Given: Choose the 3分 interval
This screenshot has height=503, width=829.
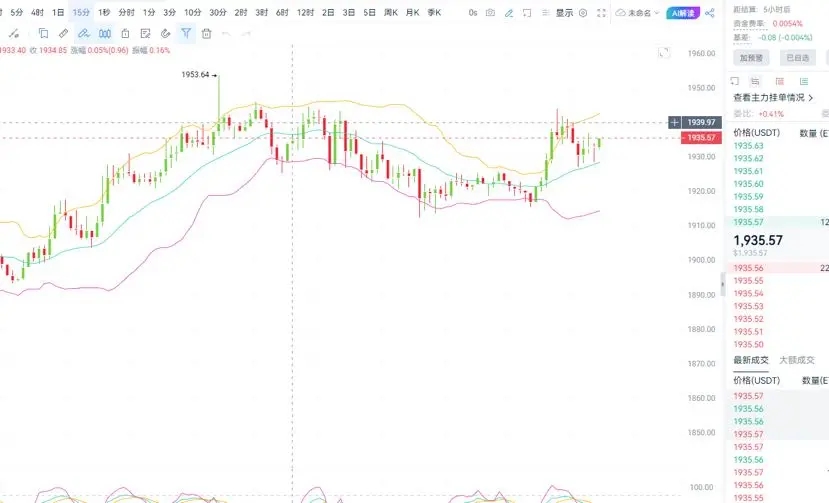Looking at the screenshot, I should (169, 12).
